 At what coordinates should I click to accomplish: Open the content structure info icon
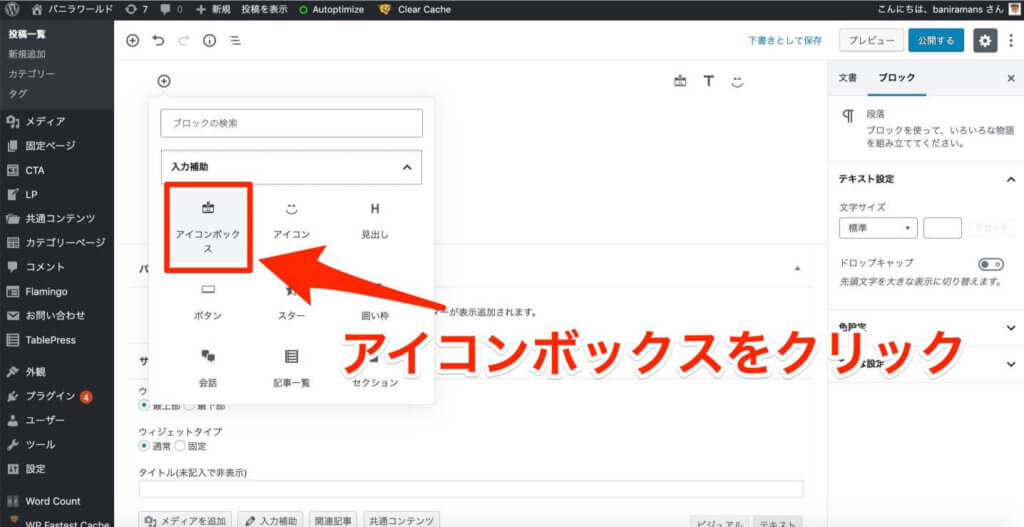(x=209, y=40)
